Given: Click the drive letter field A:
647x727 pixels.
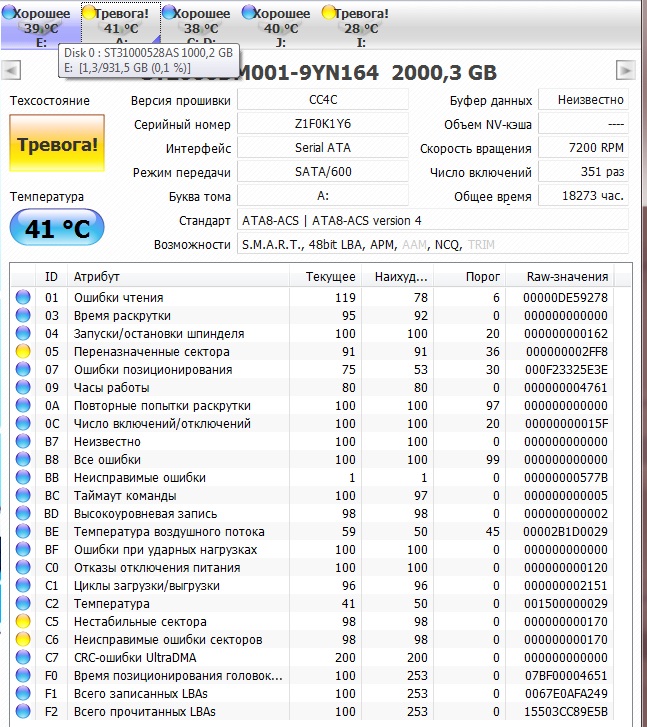Looking at the screenshot, I should coord(323,196).
